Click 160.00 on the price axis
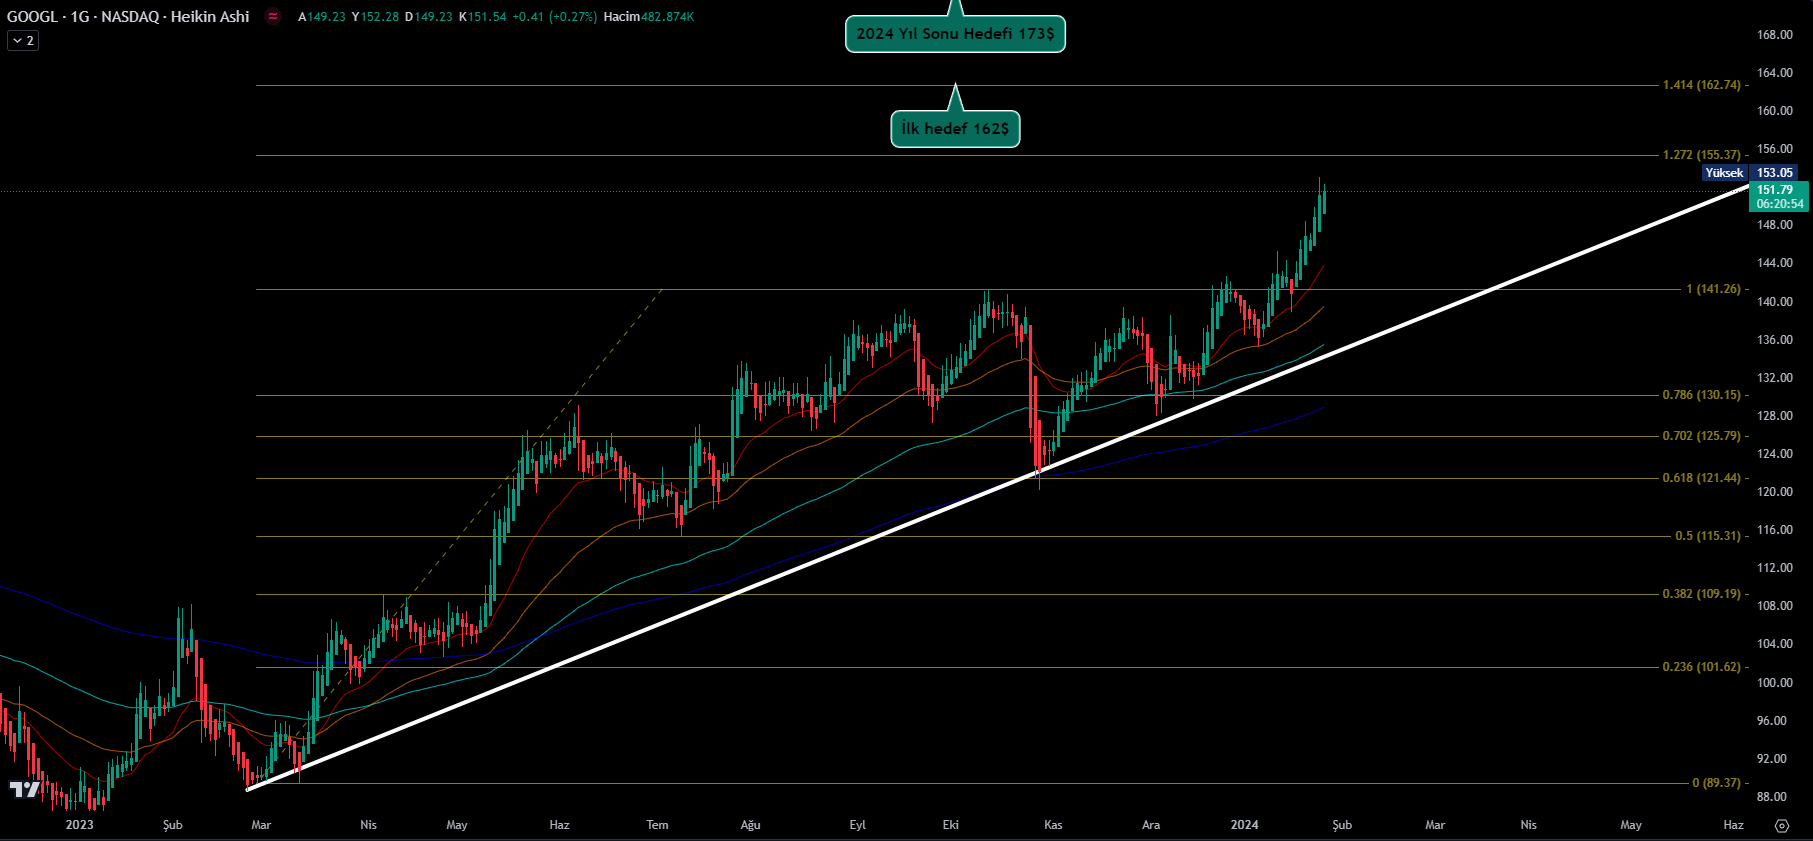The width and height of the screenshot is (1813, 841). click(x=1775, y=111)
